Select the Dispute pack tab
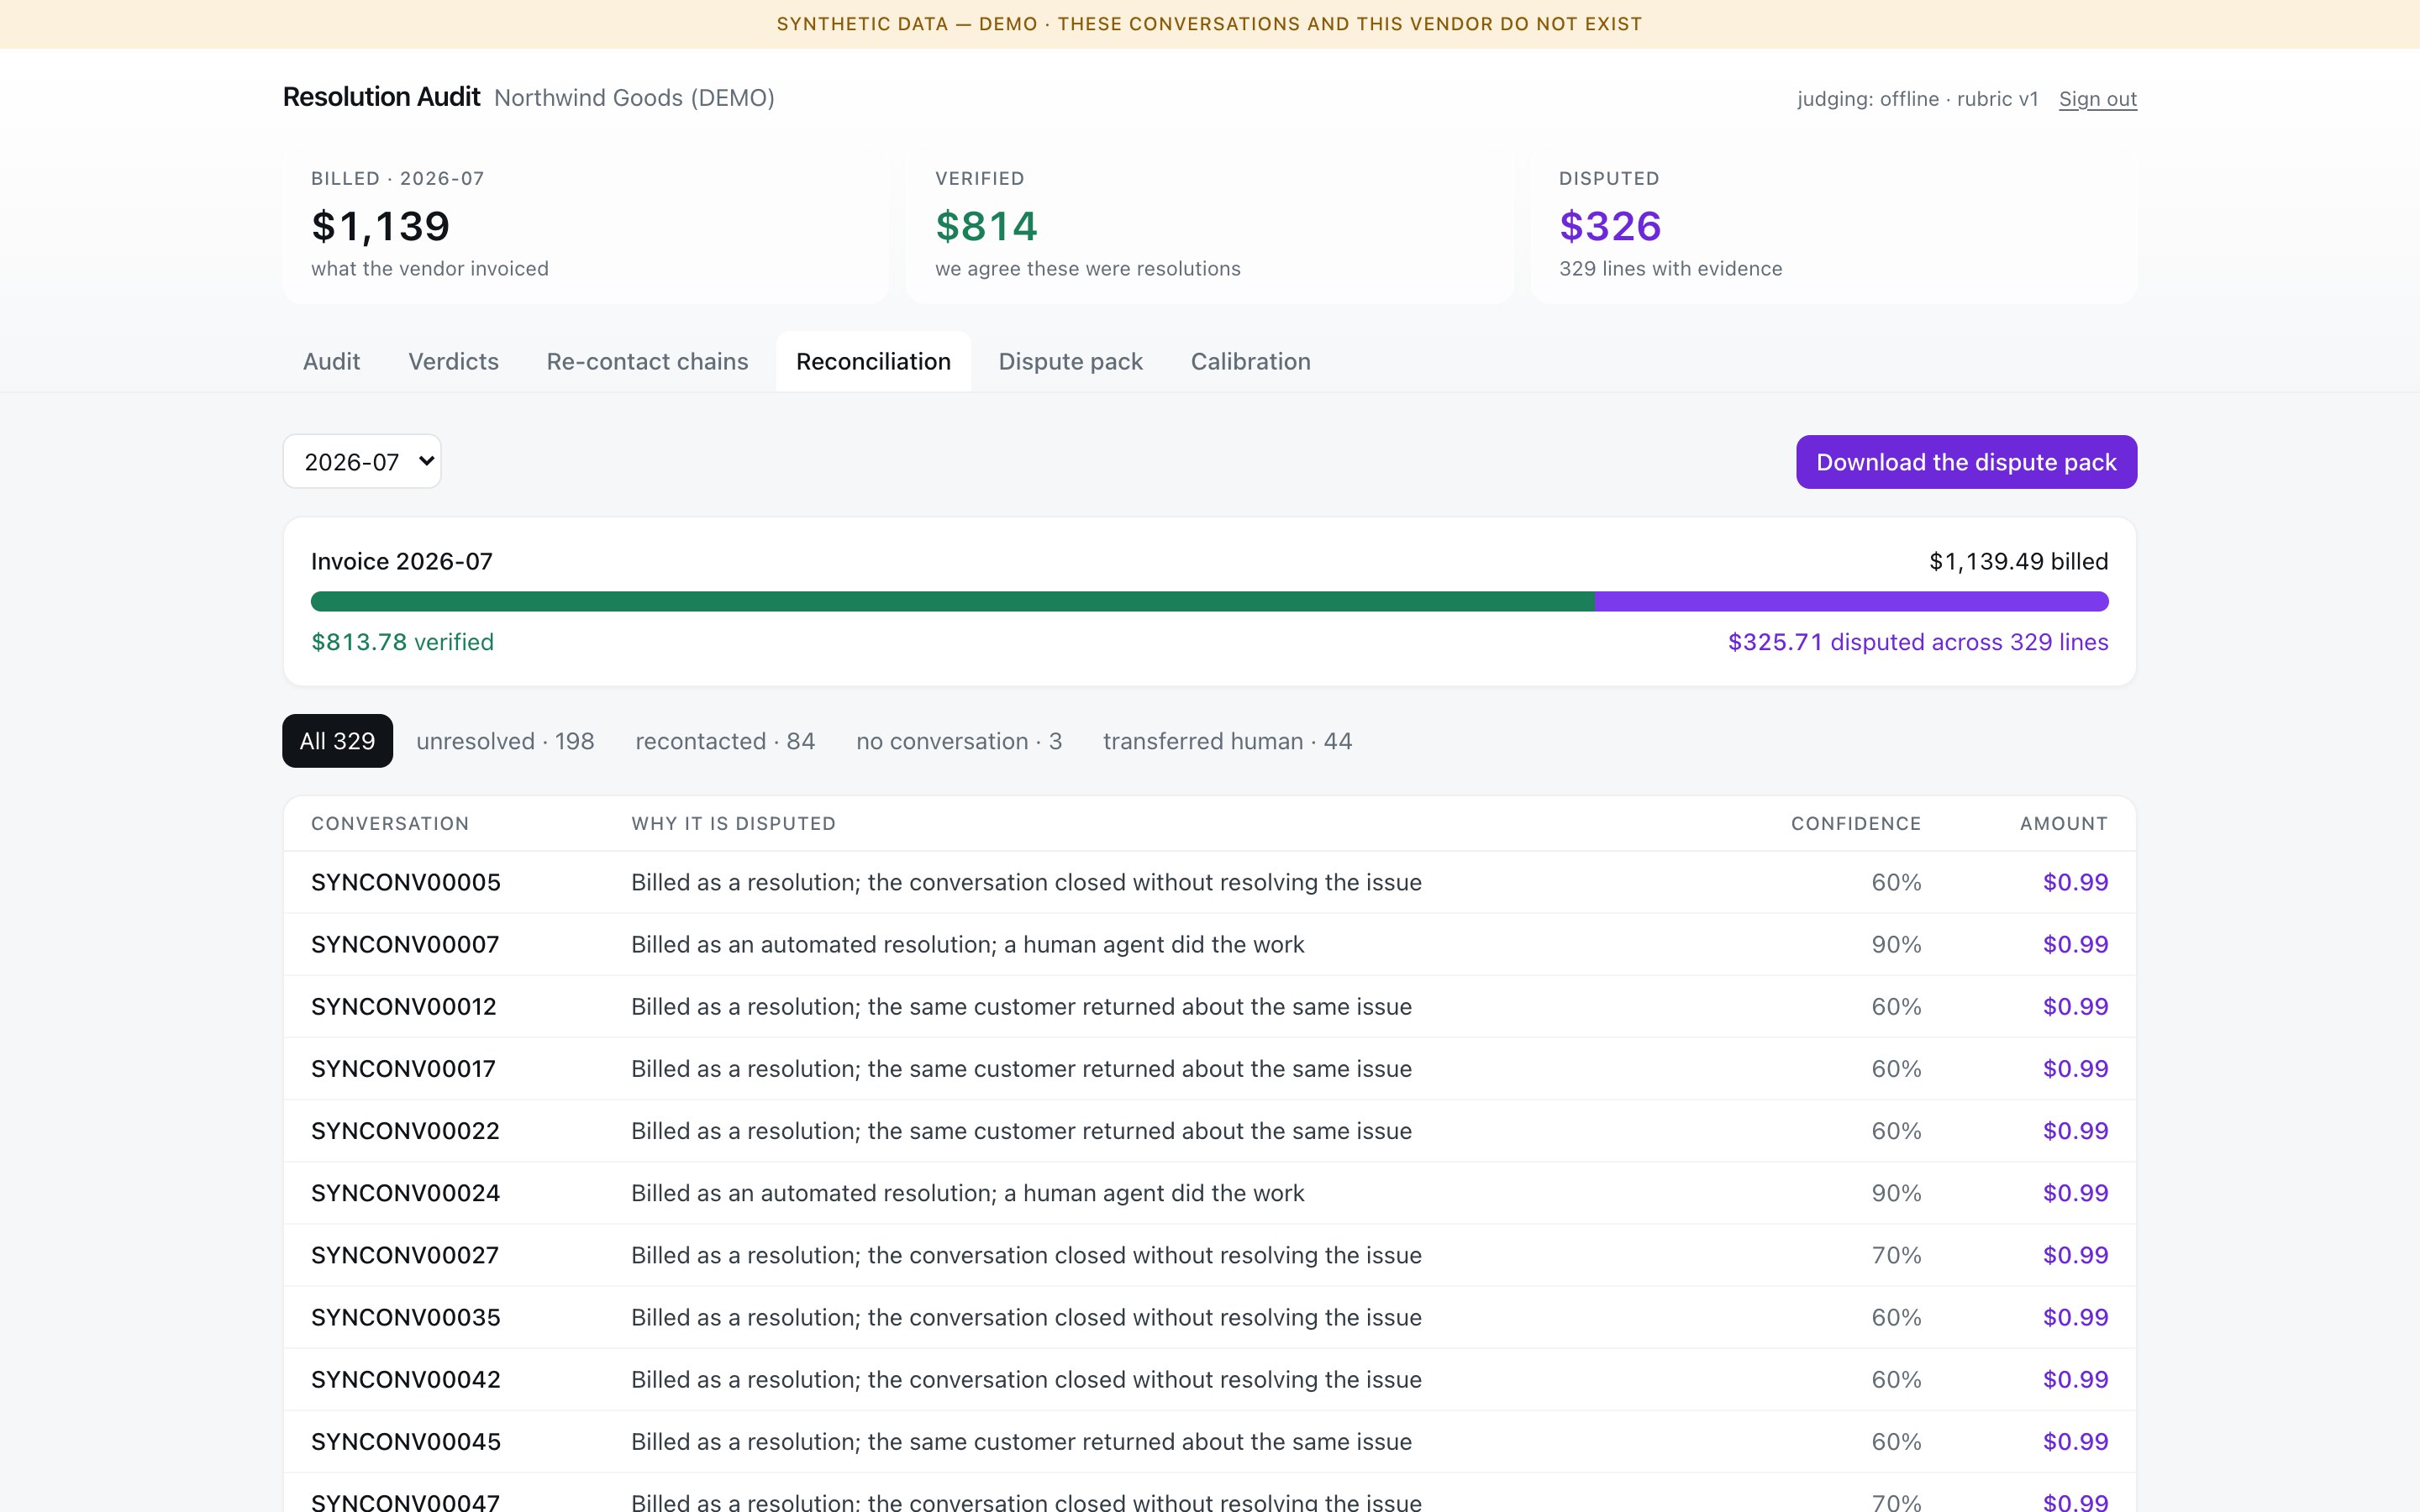Image resolution: width=2420 pixels, height=1512 pixels. tap(1070, 361)
